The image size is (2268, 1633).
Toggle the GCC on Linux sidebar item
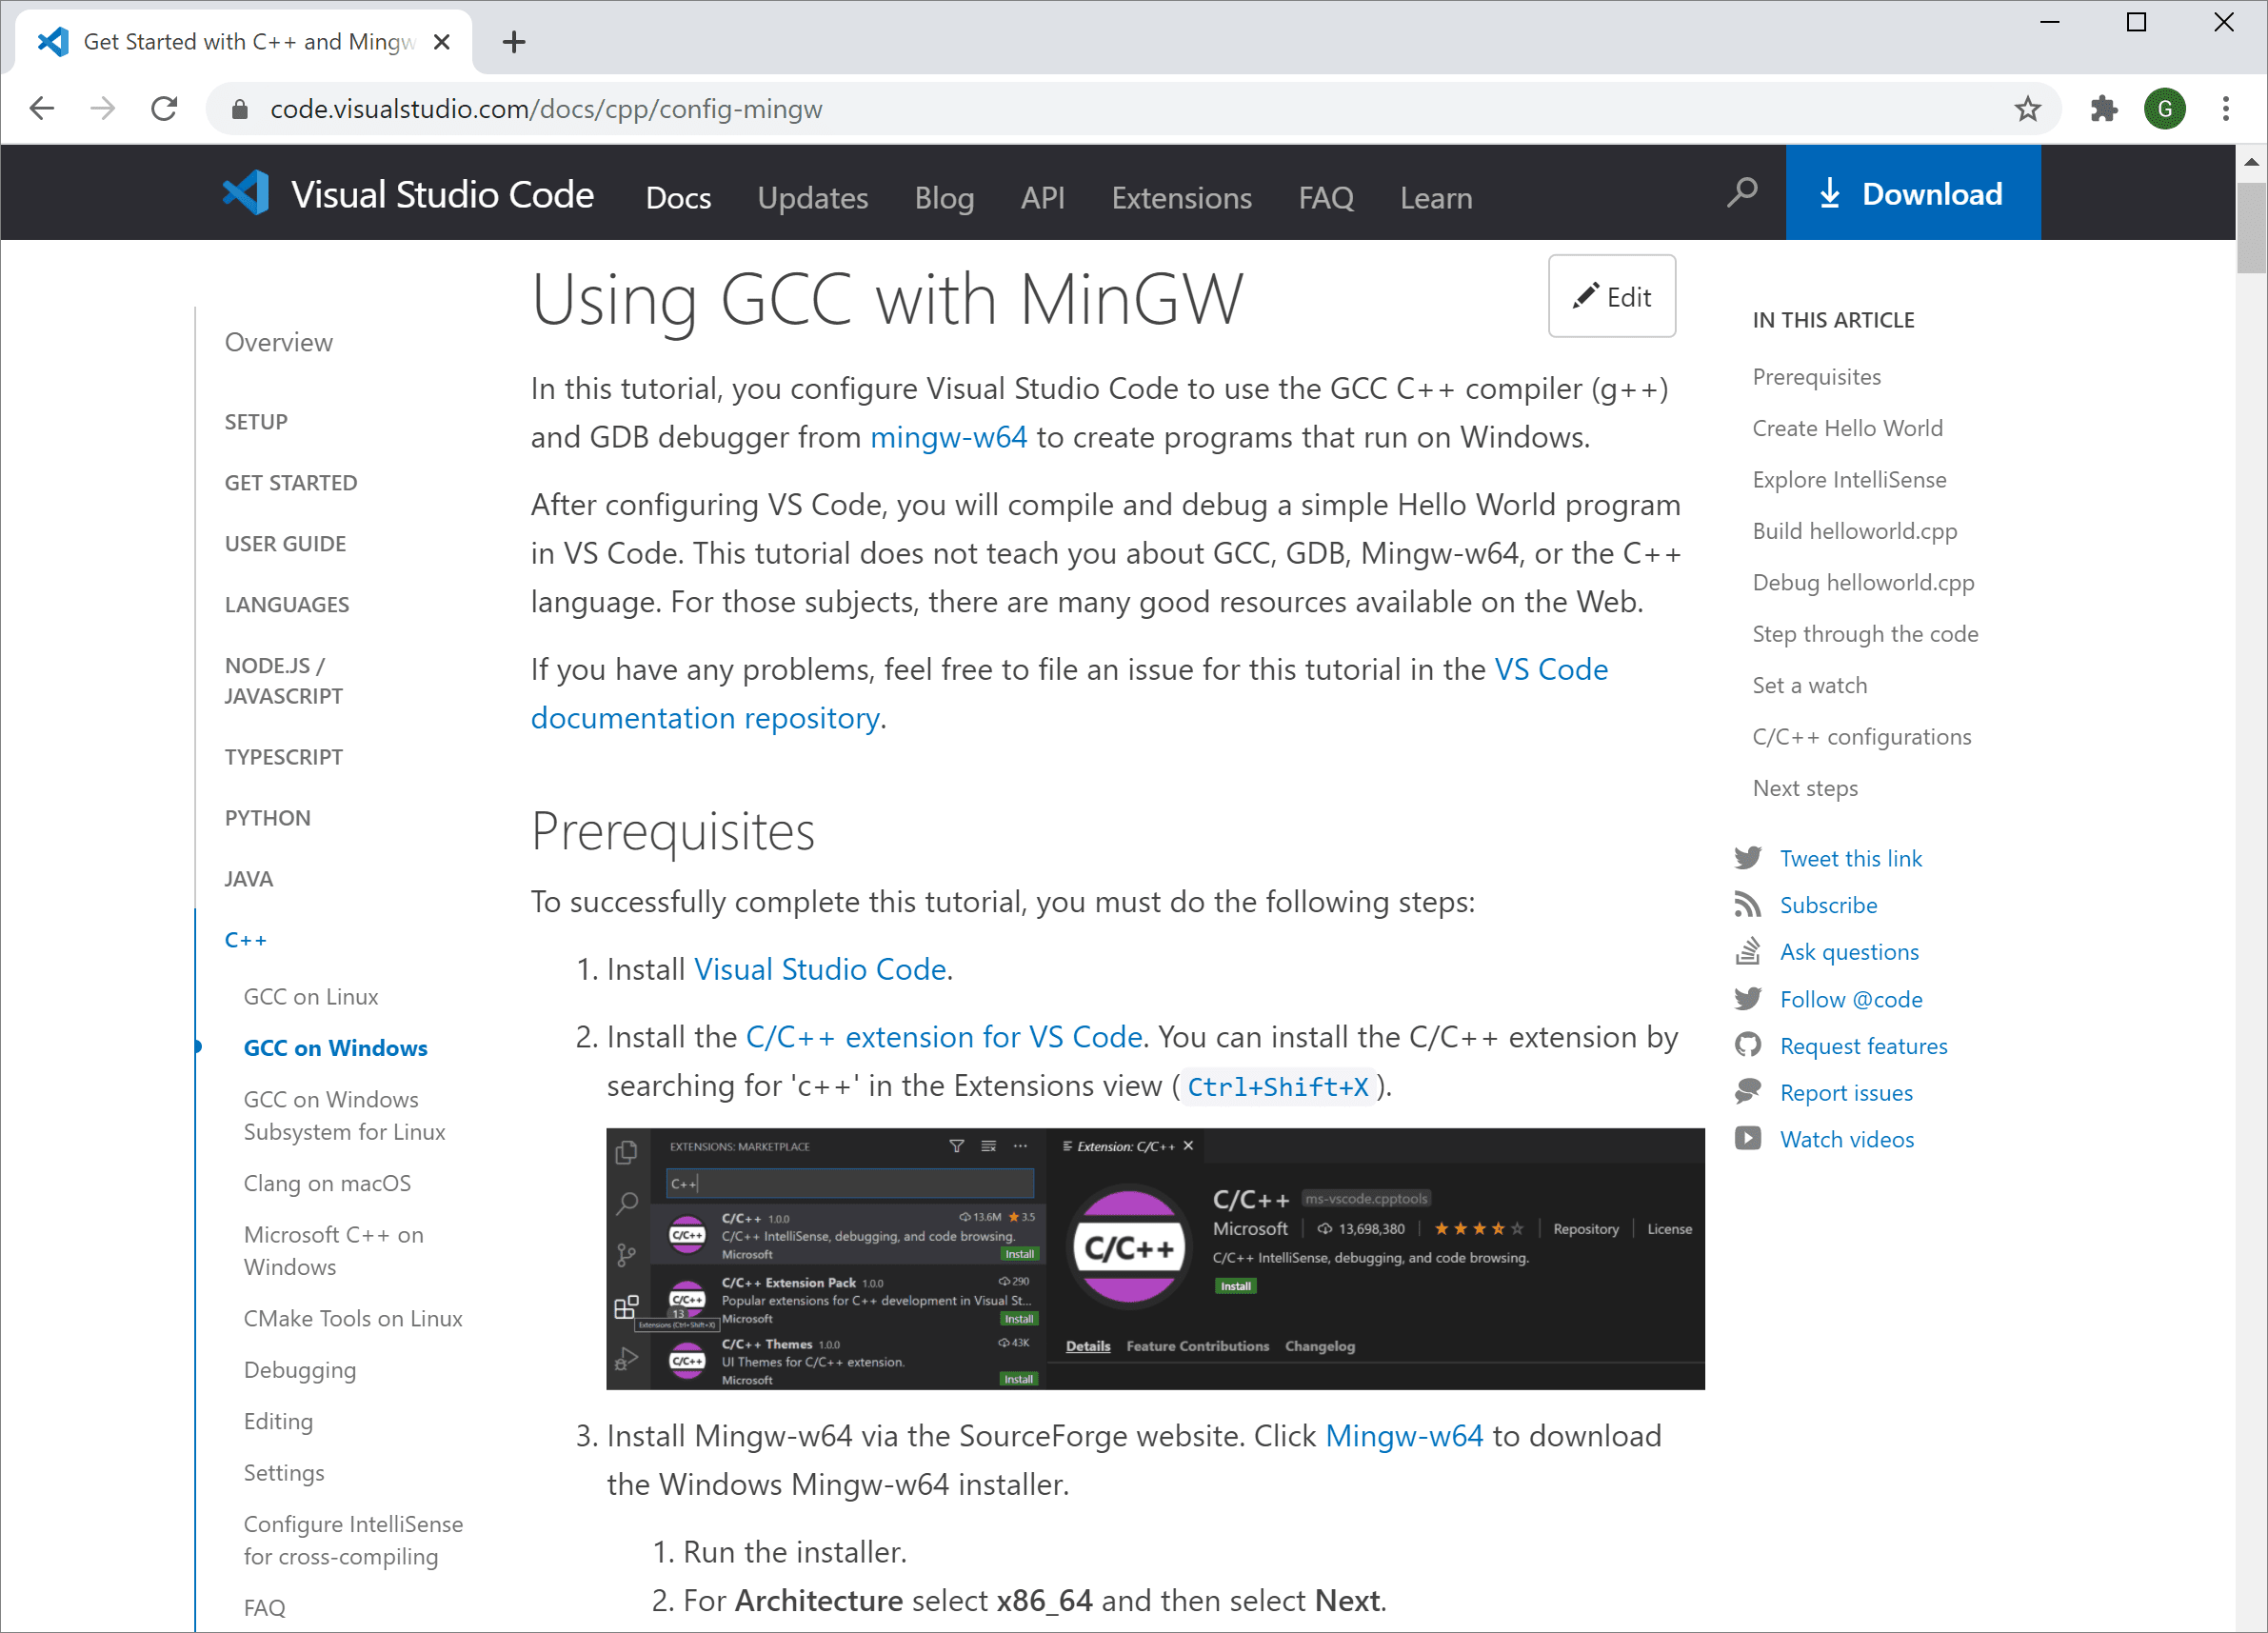tap(311, 995)
